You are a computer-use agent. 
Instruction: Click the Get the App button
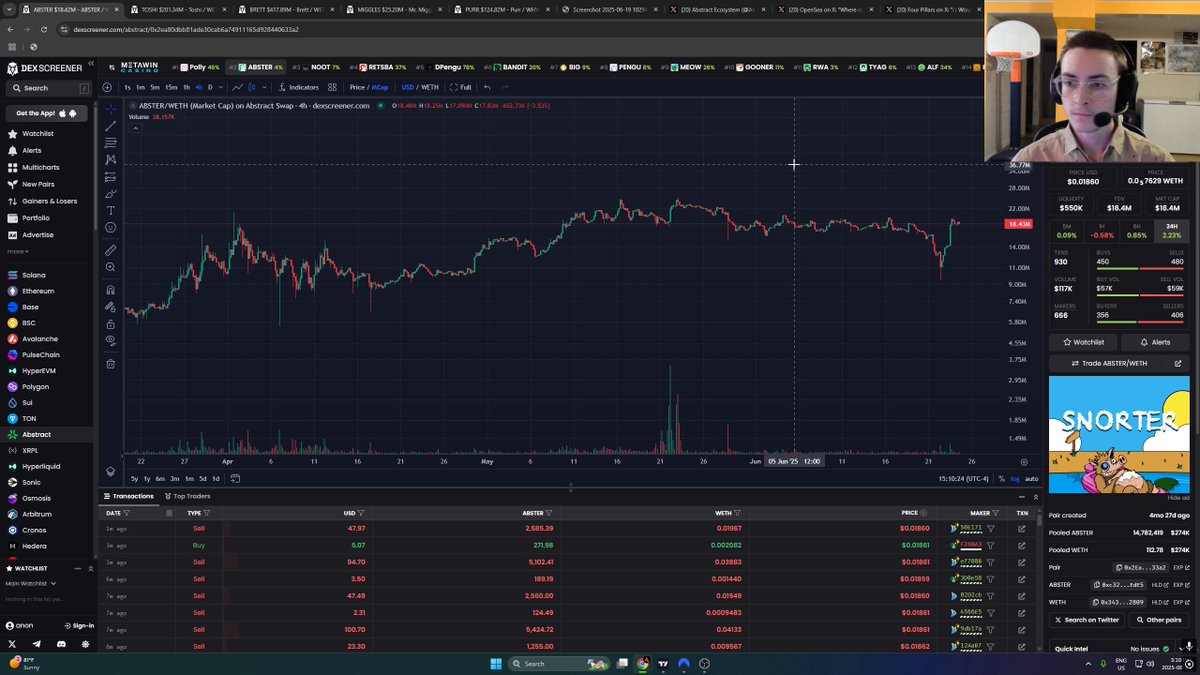47,113
